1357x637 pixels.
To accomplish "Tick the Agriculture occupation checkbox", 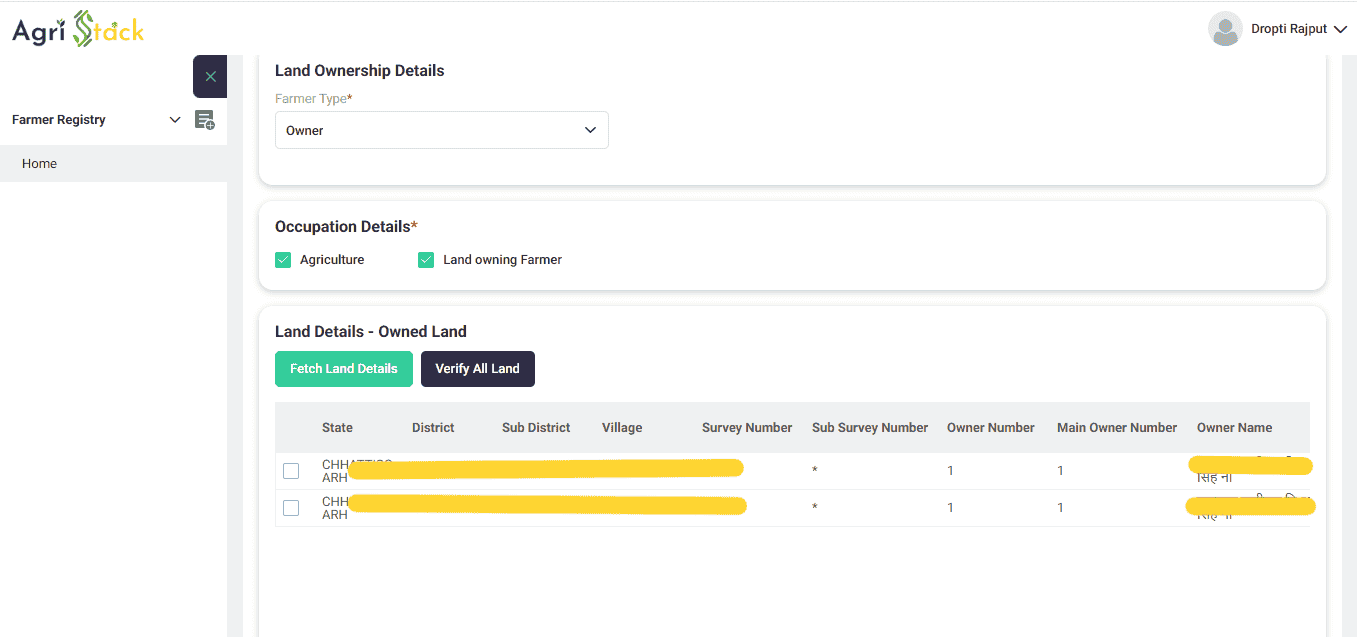I will pyautogui.click(x=283, y=260).
